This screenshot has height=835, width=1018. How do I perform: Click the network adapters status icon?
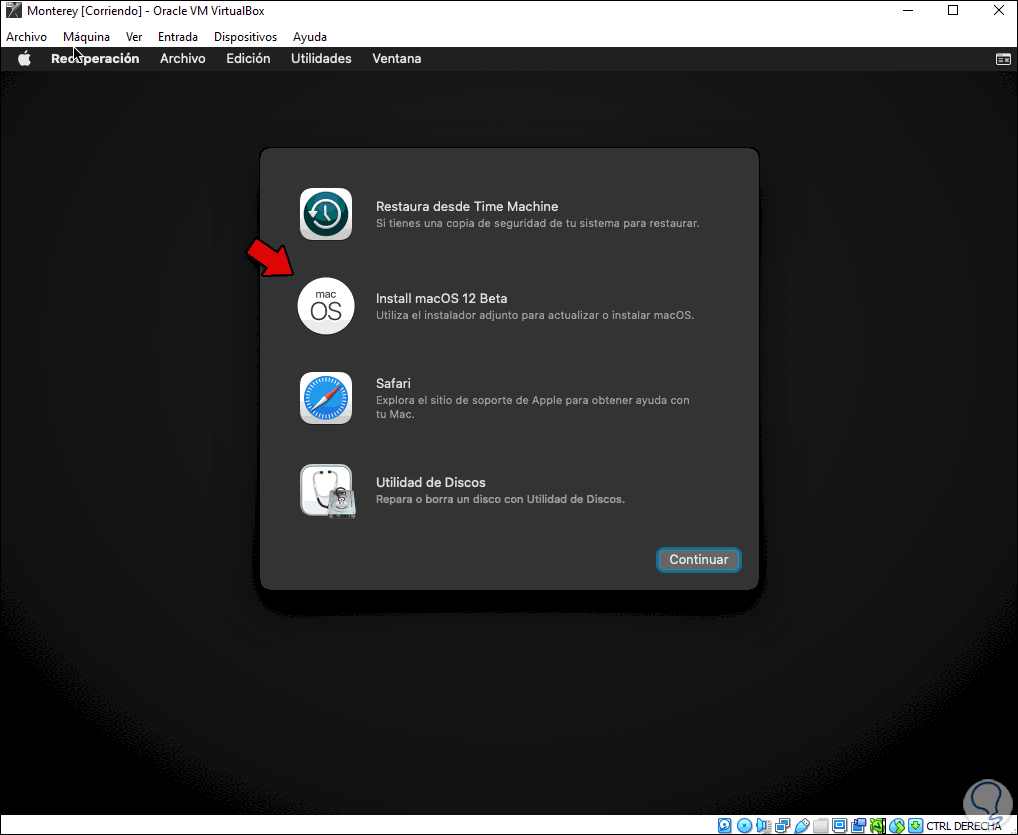[782, 825]
